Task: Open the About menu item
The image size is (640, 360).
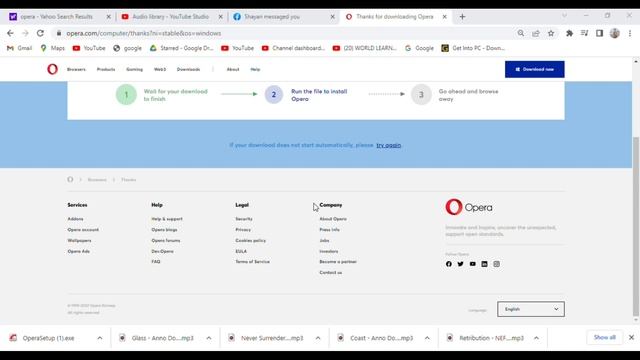Action: pos(233,69)
